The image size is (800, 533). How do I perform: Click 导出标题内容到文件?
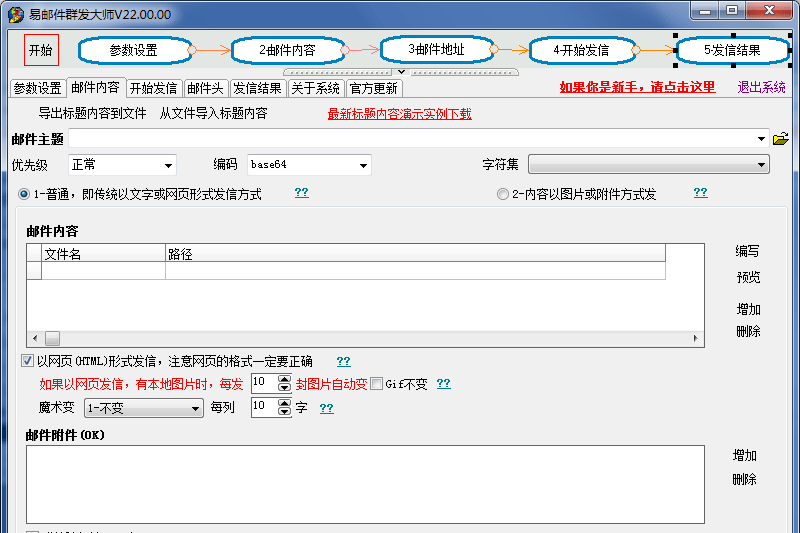[92, 113]
